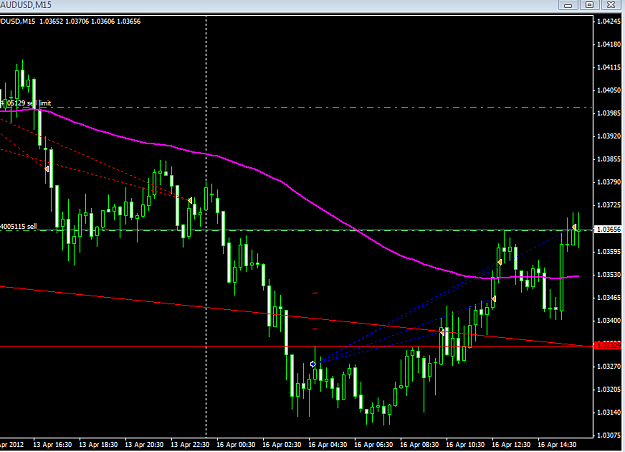
Task: Click the 16 Apr 12:30 time label
Action: (x=511, y=444)
